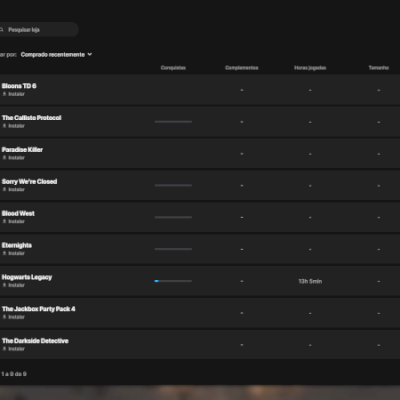The width and height of the screenshot is (400, 400).
Task: Open The Callisto Protocol title
Action: coord(32,118)
